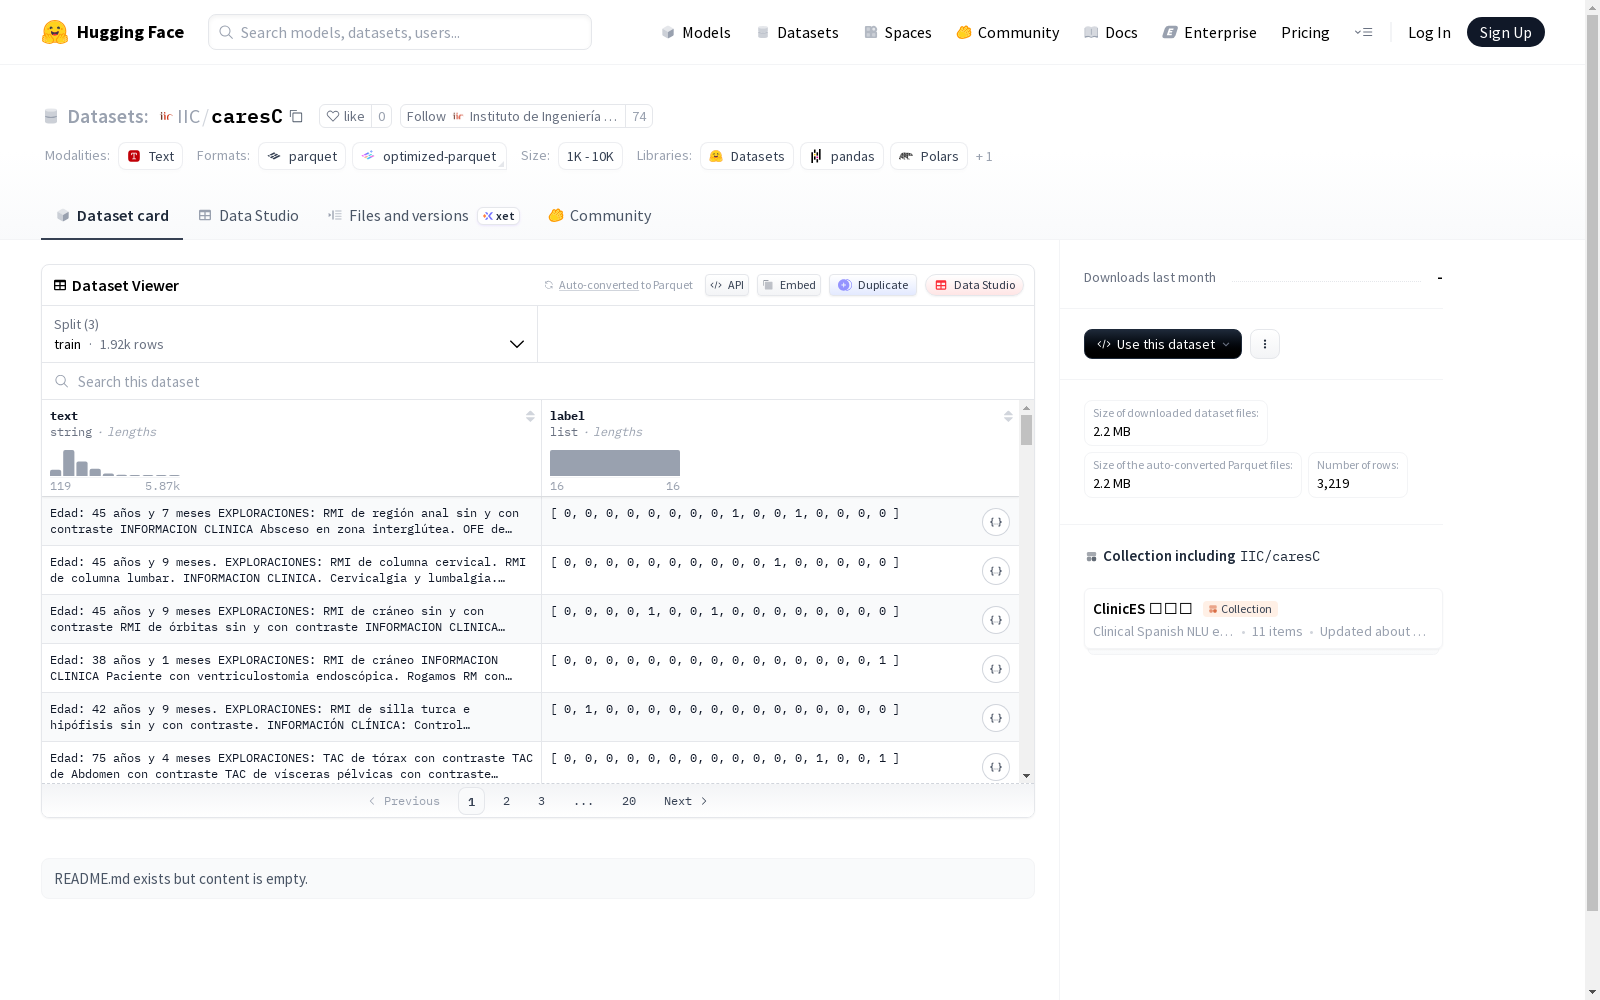Expand the JSON of Edad: 75 años row

995,767
